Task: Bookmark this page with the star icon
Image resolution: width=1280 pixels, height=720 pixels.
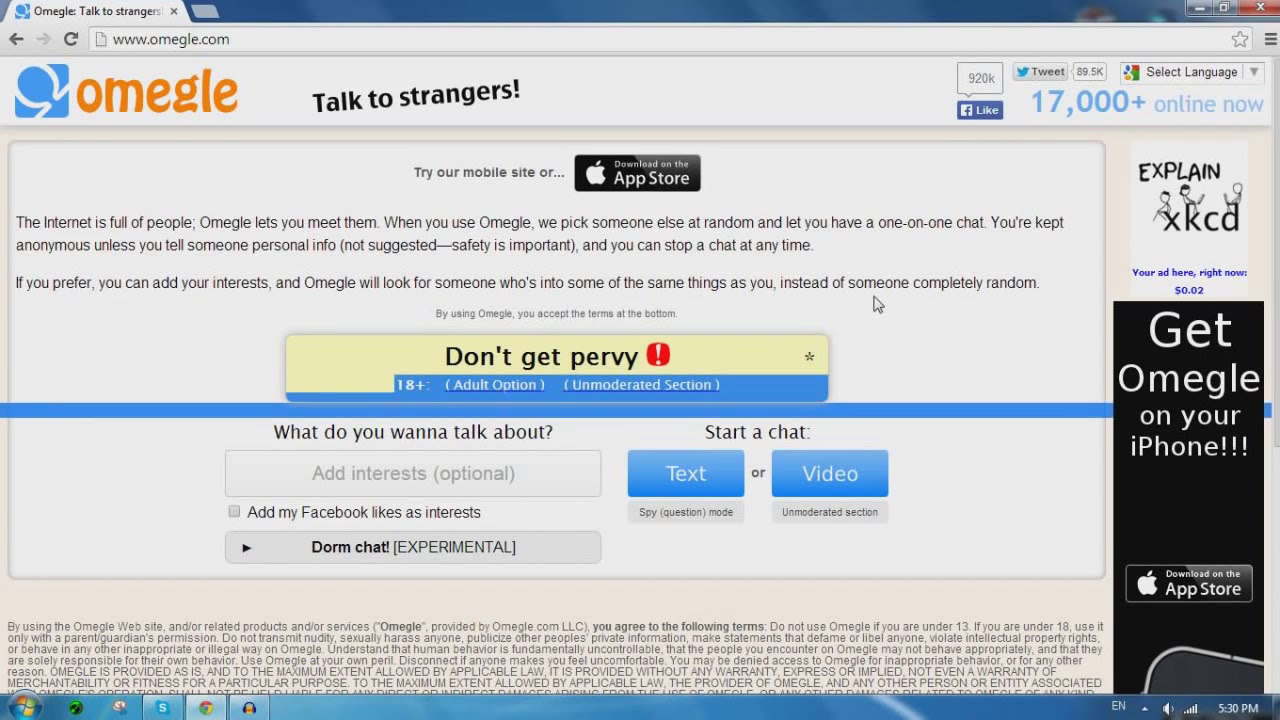Action: (x=1240, y=39)
